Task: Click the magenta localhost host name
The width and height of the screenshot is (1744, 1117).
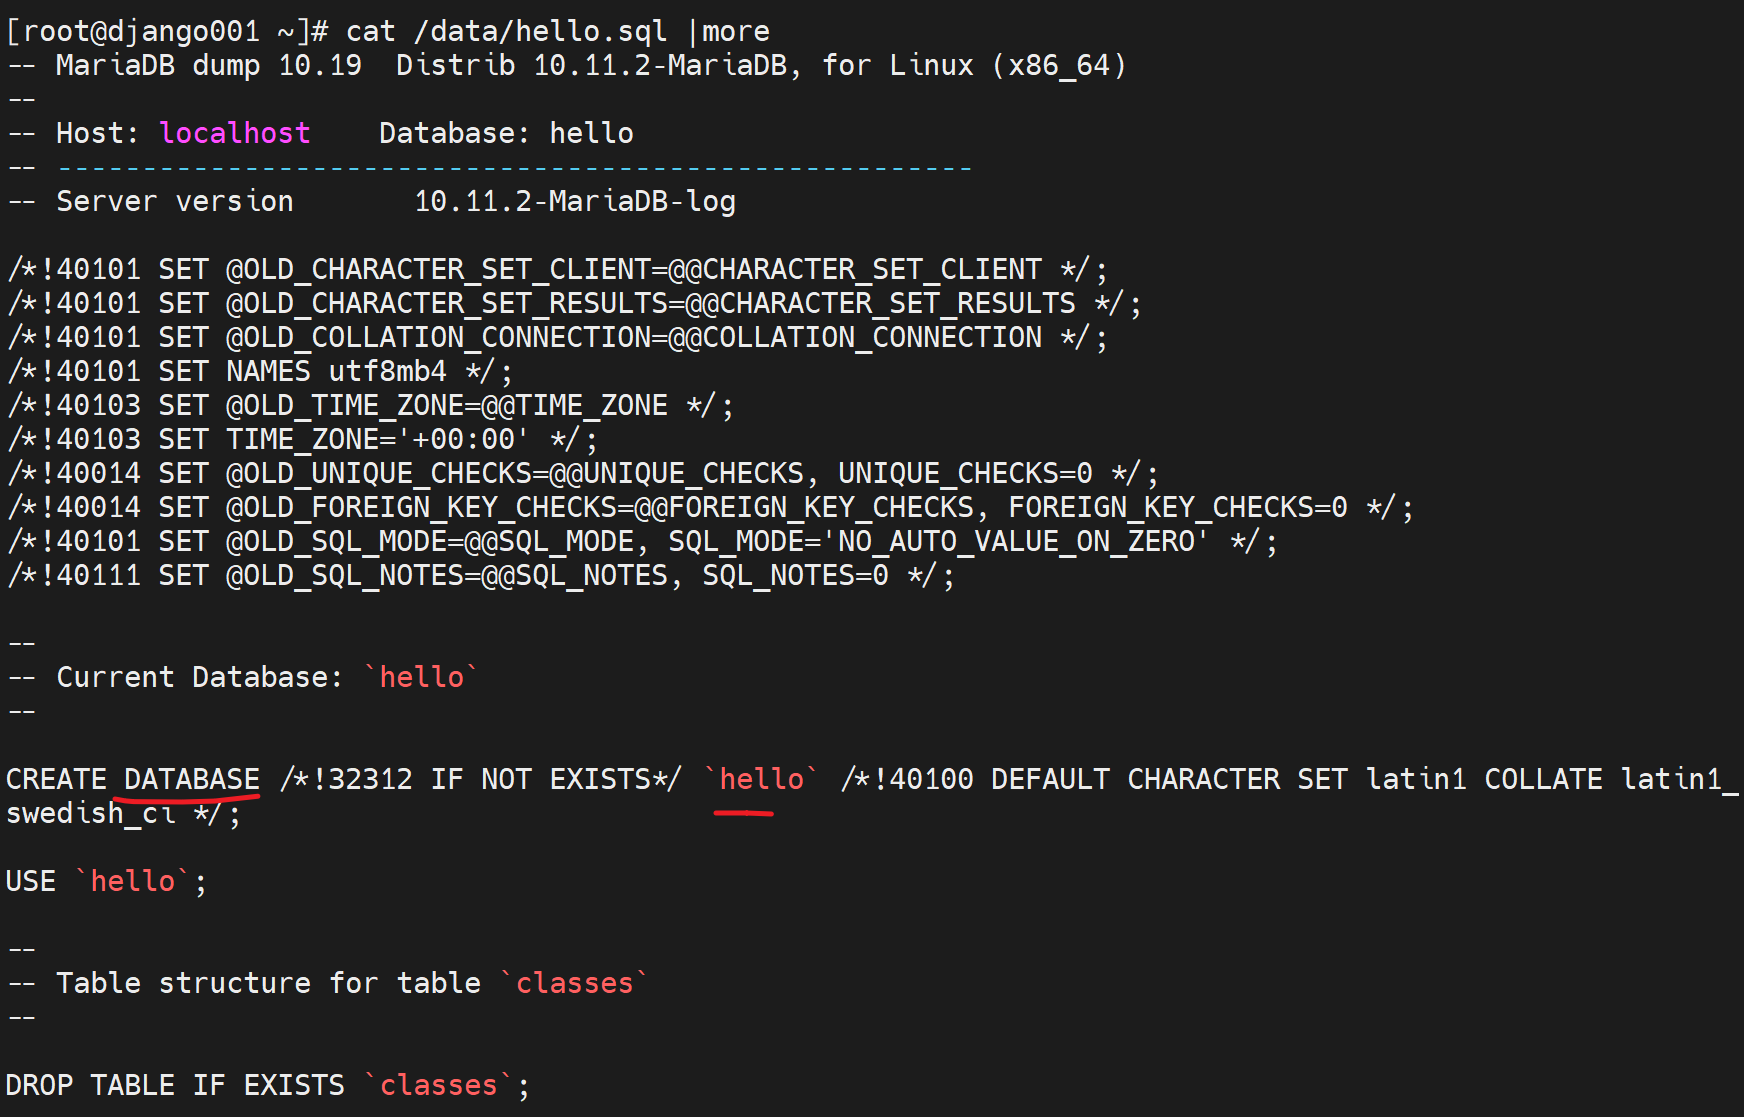Action: (x=235, y=133)
